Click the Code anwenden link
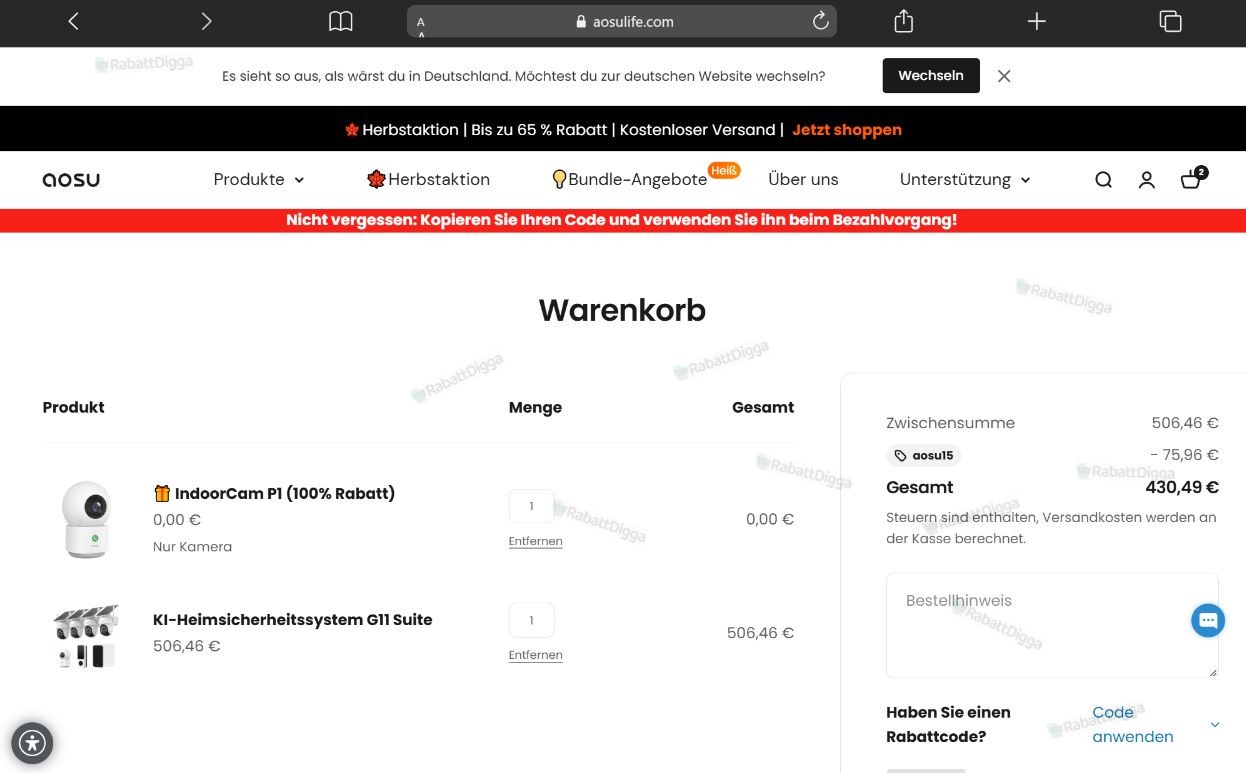Viewport: 1246px width, 773px height. [1132, 725]
